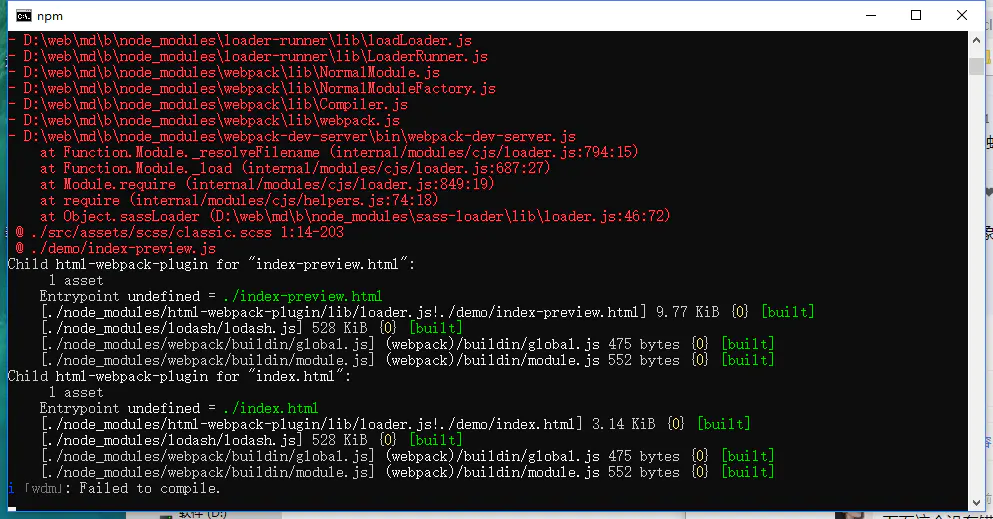Click the './src/assets/scss/classic.scss' line
This screenshot has height=519, width=993.
point(179,232)
